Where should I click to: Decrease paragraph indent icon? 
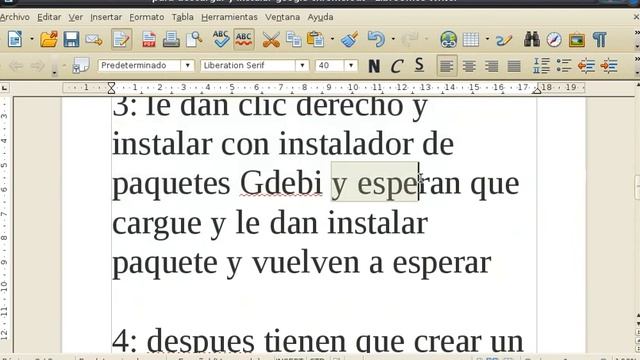pyautogui.click(x=586, y=66)
